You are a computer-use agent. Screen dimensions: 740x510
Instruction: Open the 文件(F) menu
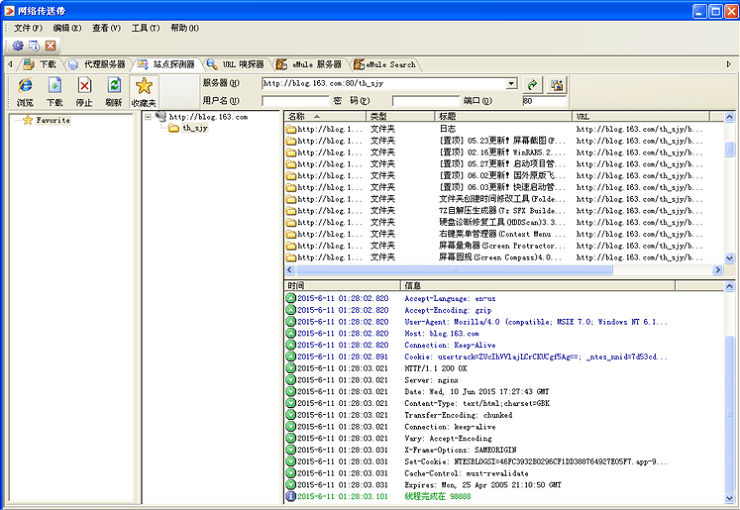(x=28, y=28)
